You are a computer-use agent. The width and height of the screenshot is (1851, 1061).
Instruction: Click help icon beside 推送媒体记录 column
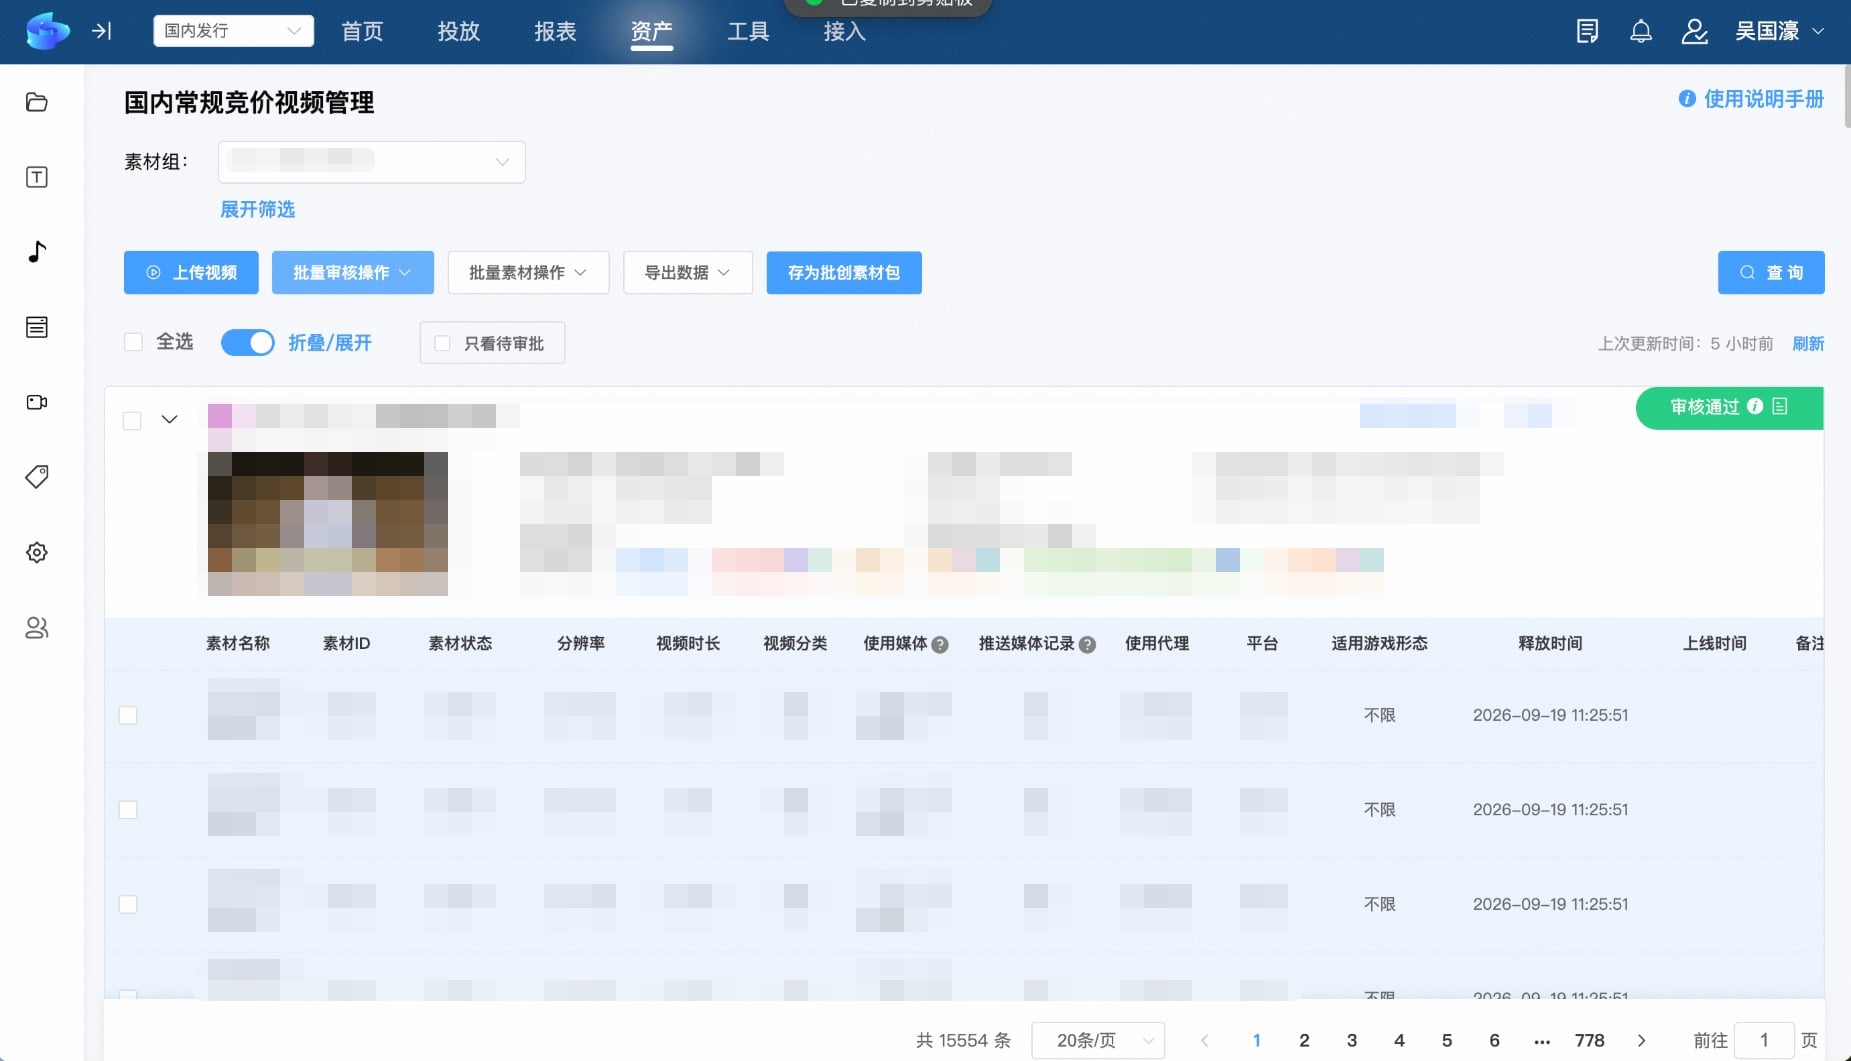pyautogui.click(x=1087, y=645)
